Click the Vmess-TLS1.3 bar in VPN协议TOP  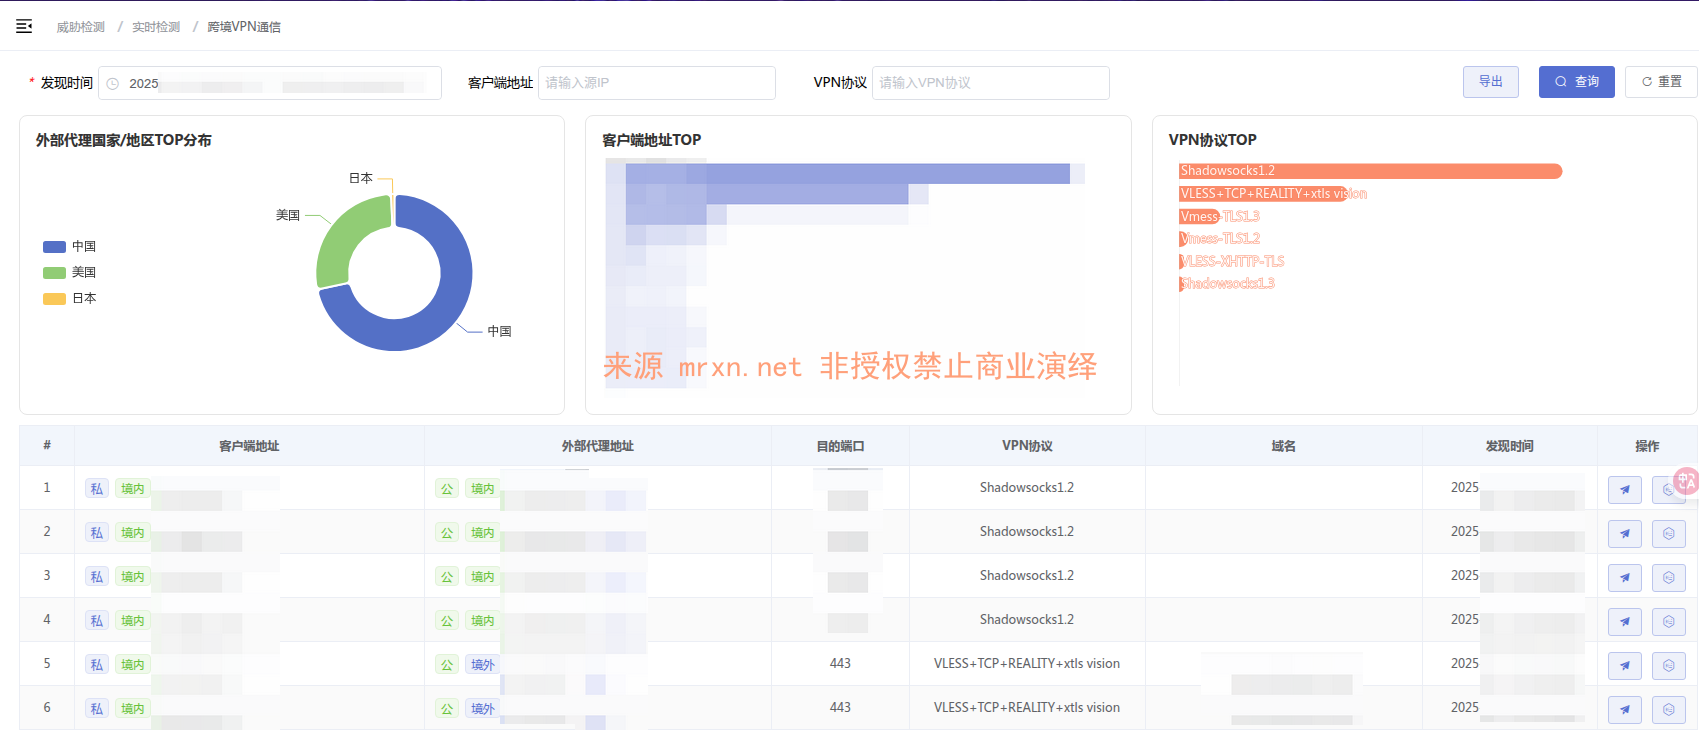click(x=1199, y=216)
